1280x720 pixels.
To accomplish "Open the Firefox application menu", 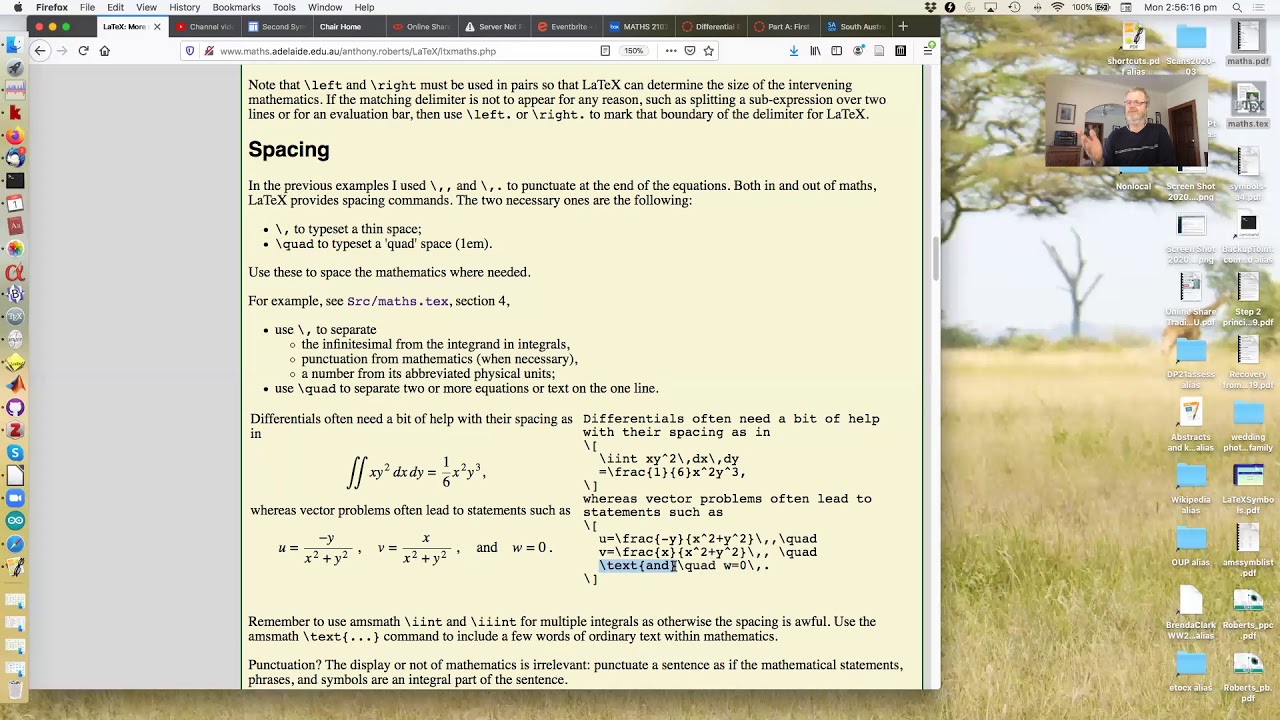I will click(52, 7).
